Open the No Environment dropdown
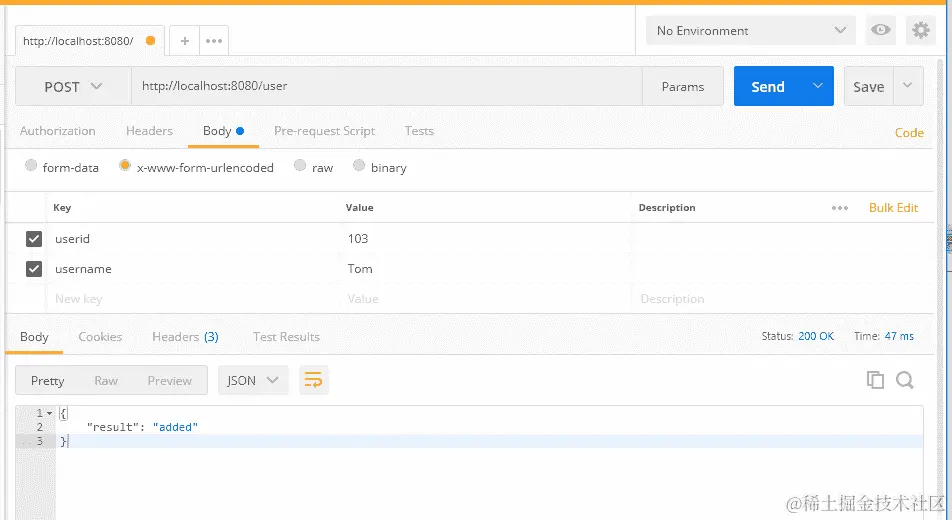The image size is (952, 520). (750, 30)
